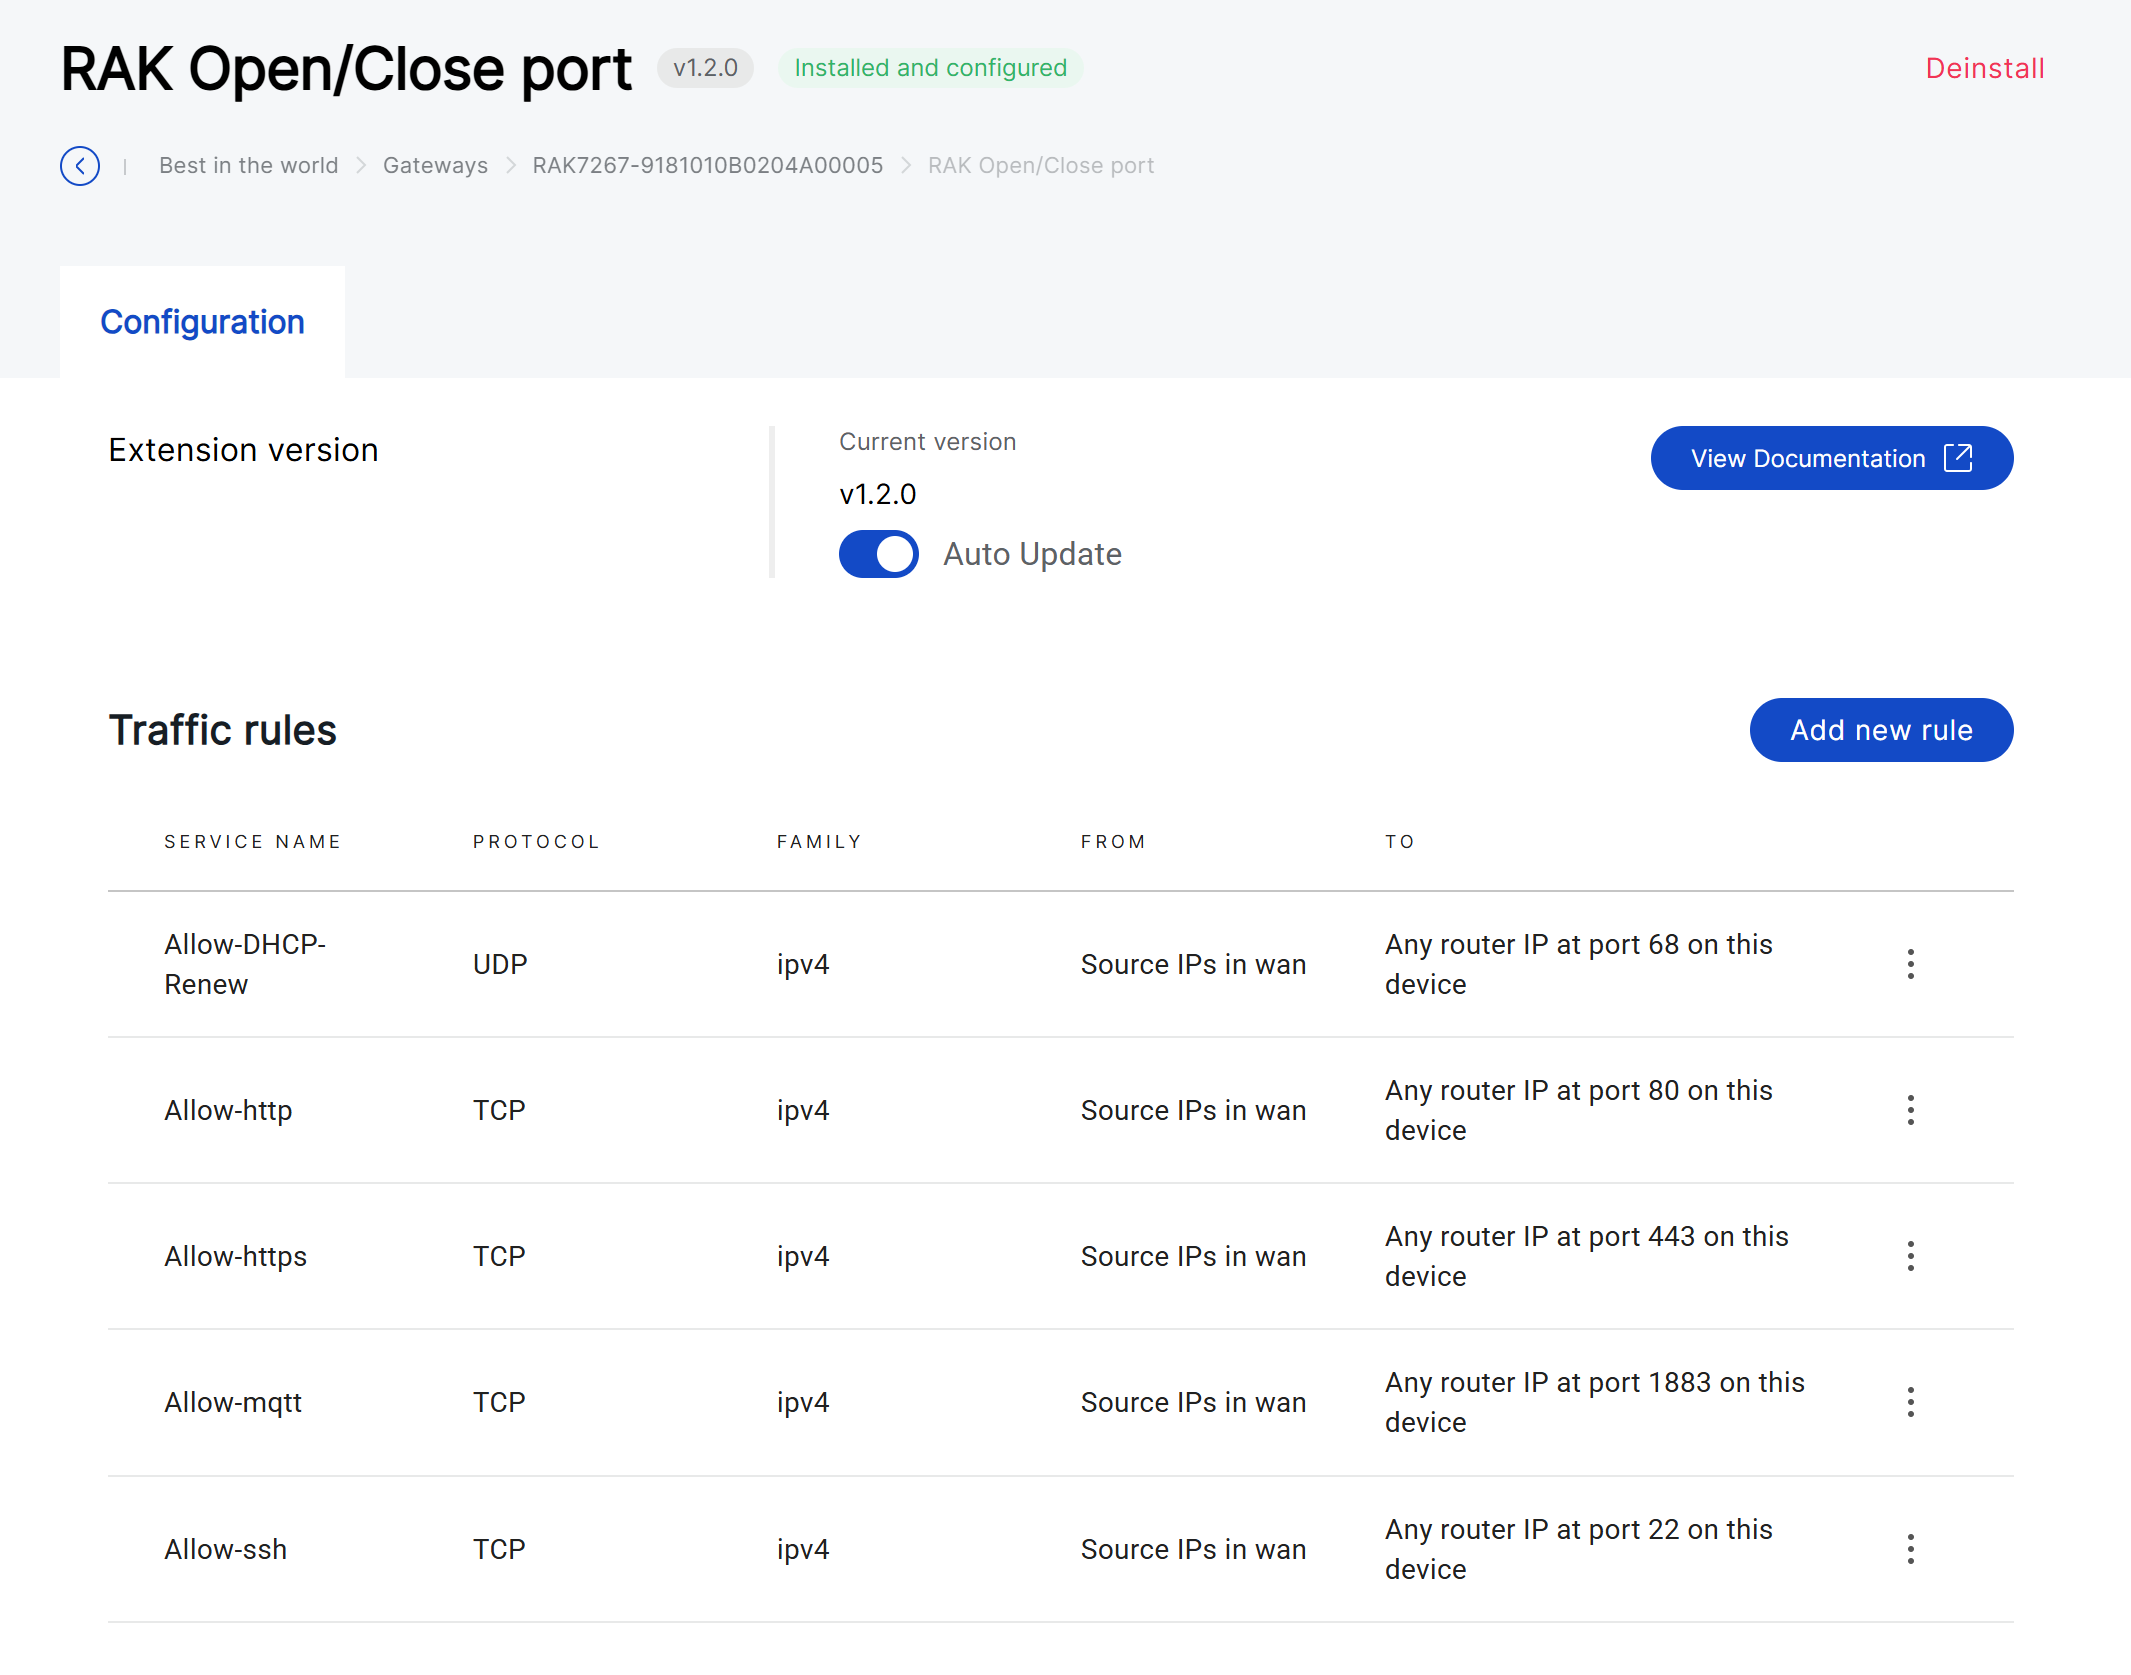Open kebab menu for Allow-mqtt rule
Viewport: 2131px width, 1675px height.
(1910, 1402)
